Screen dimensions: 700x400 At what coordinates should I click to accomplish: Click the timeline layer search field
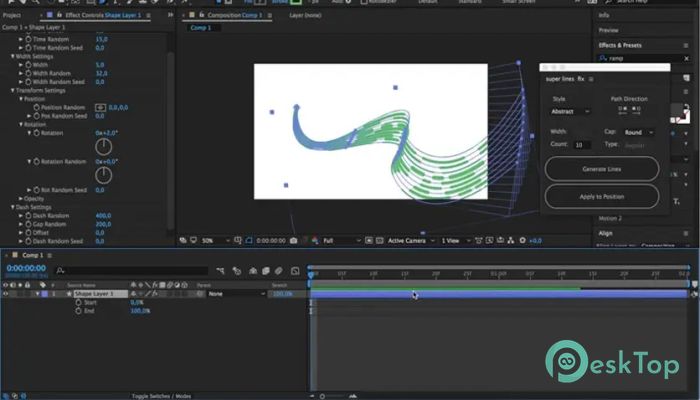pos(132,271)
